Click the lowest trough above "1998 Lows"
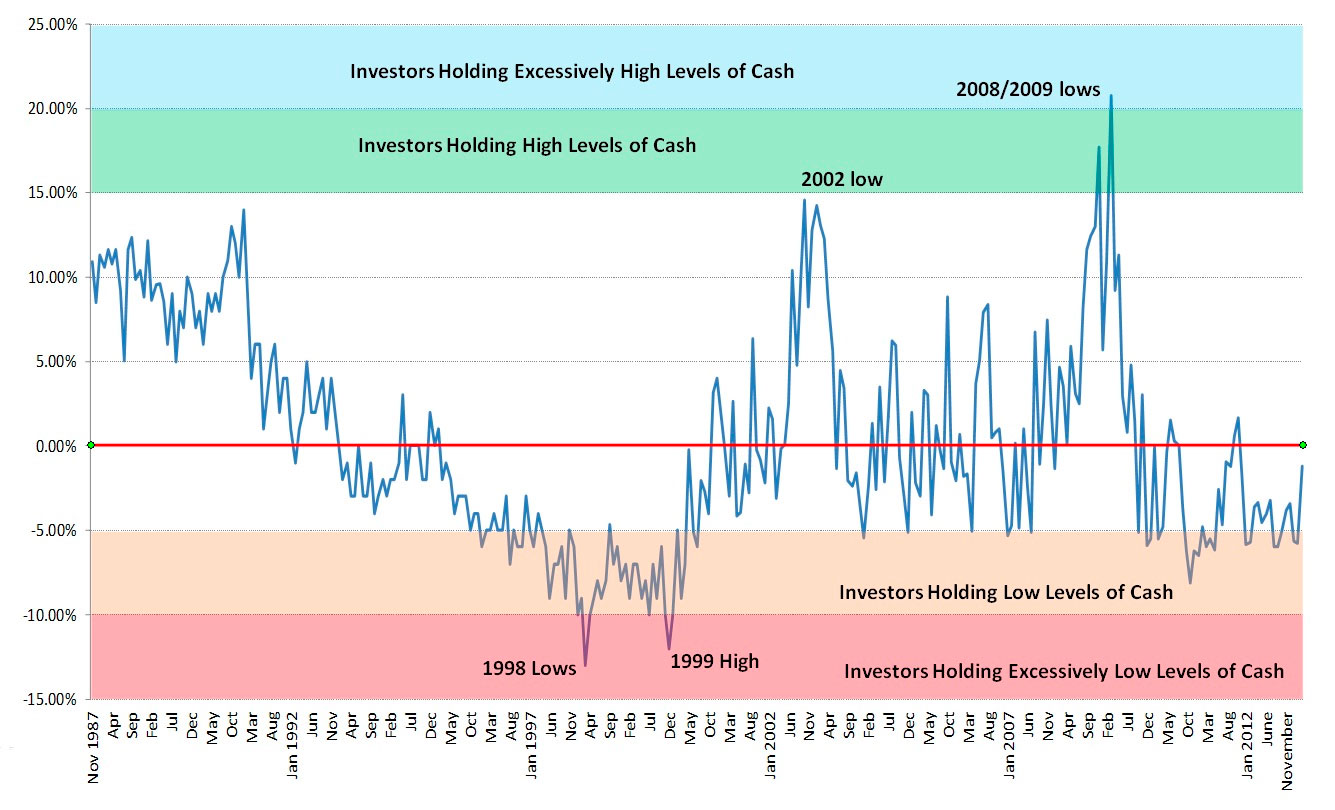 (x=585, y=664)
